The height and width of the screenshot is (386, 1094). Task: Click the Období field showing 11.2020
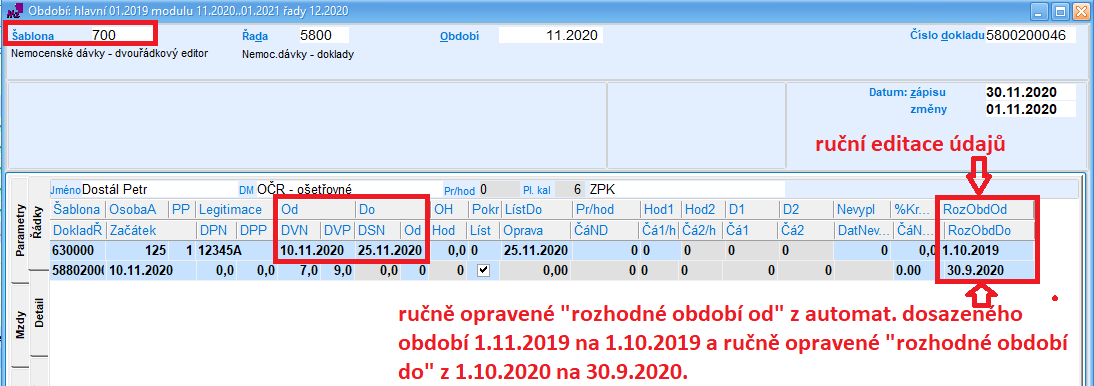550,36
